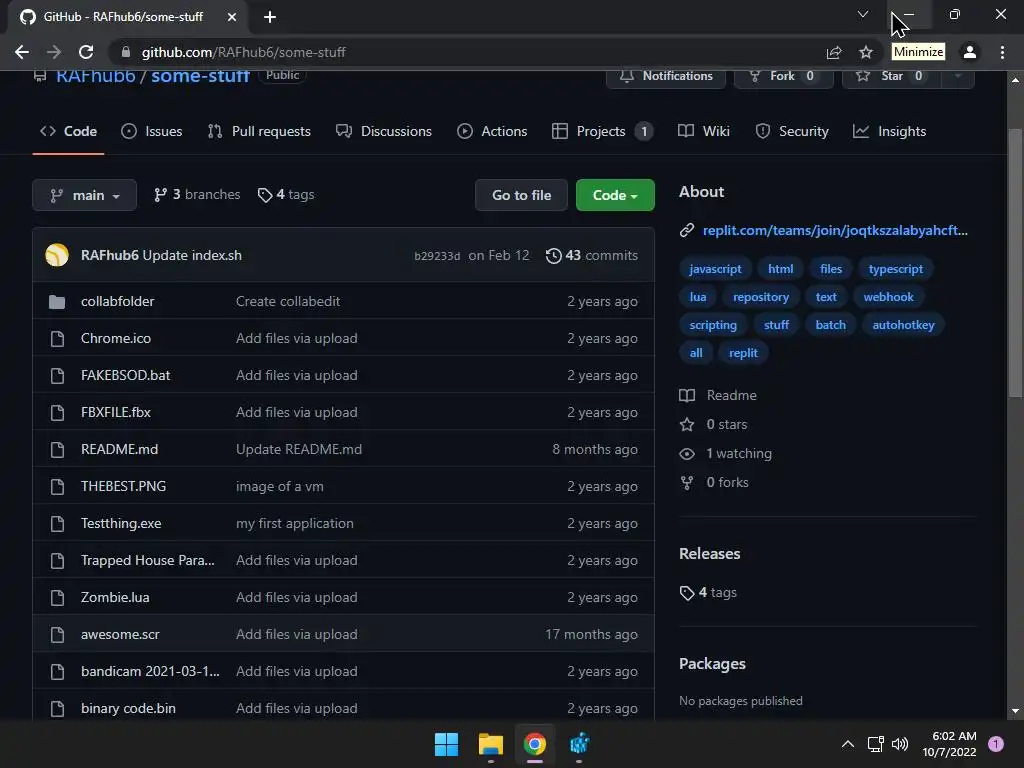The image size is (1024, 768).
Task: Open the 4 tags link under Releases
Action: coord(708,592)
